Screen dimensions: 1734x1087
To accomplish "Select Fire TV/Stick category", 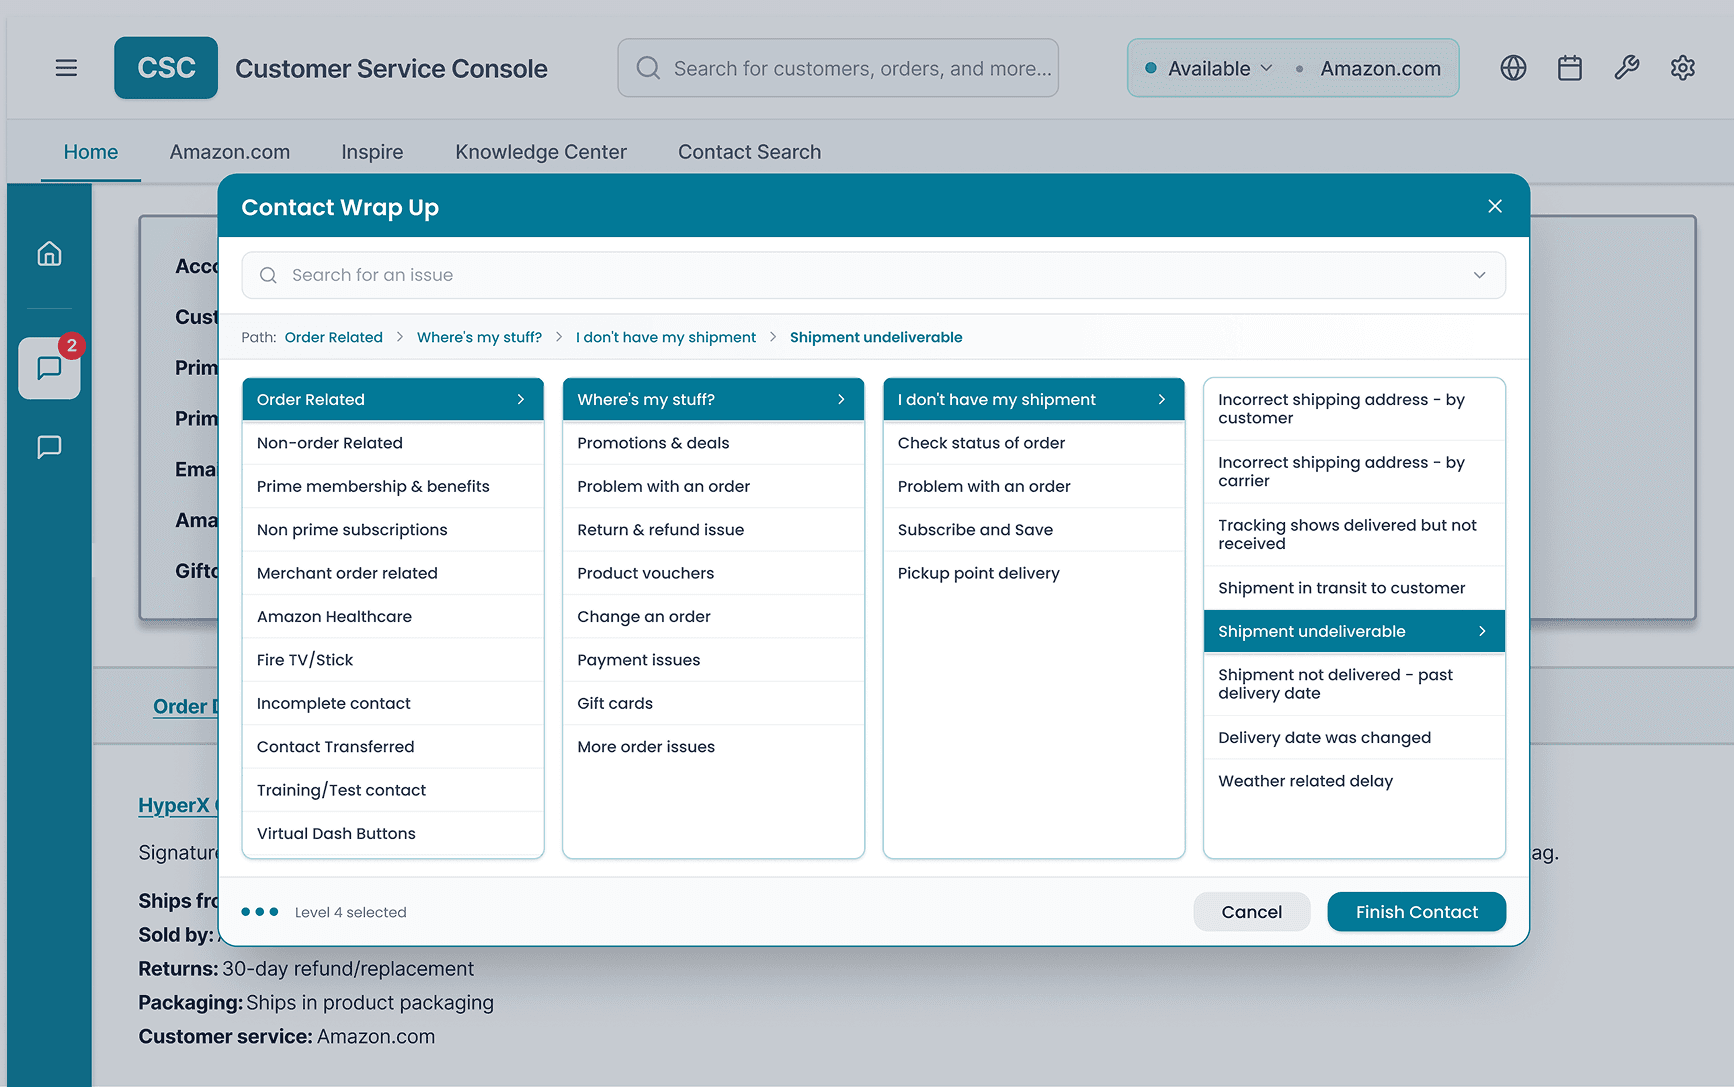I will pos(393,660).
